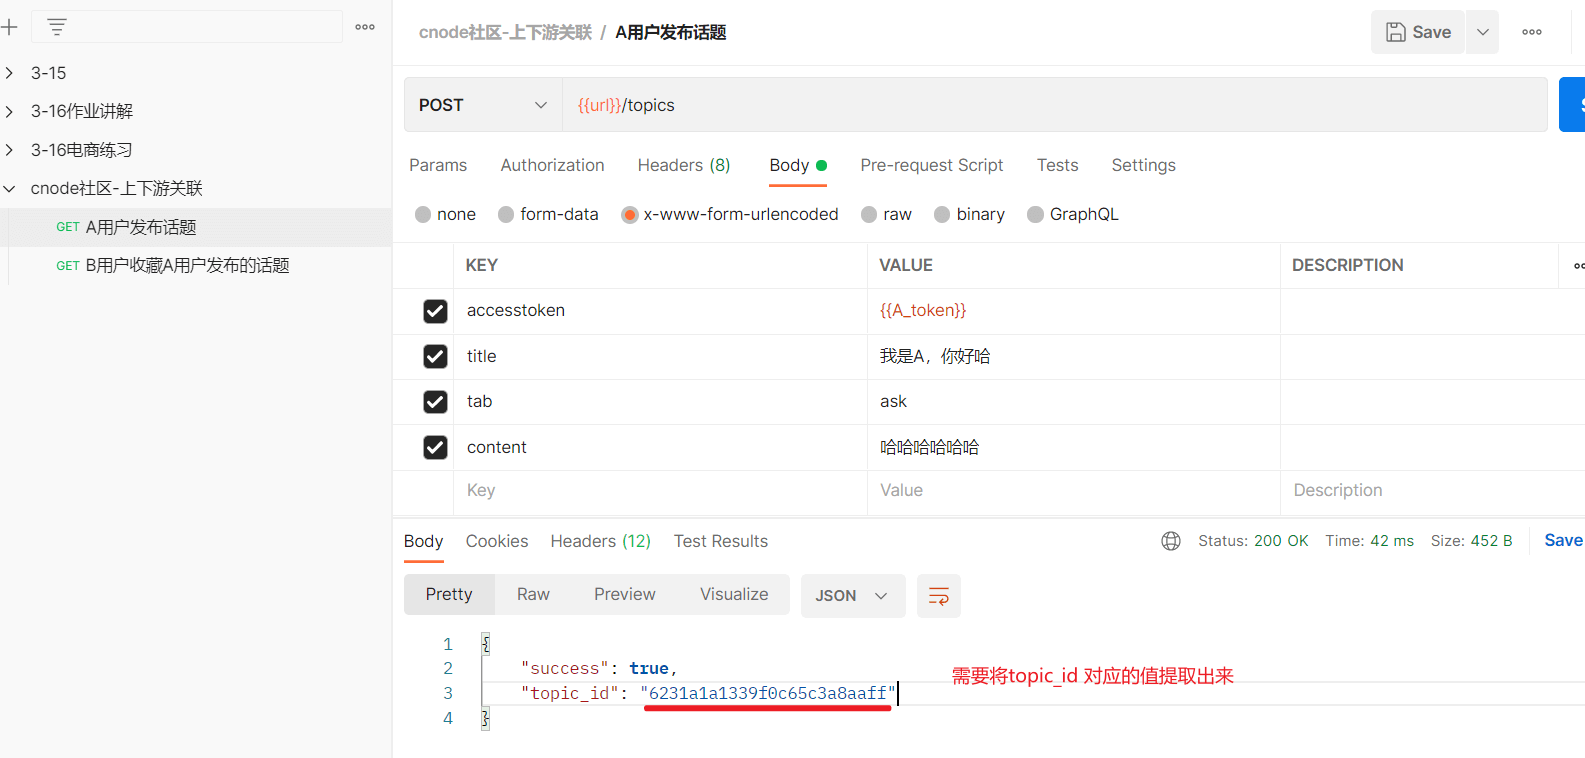Open the Save dropdown arrow
This screenshot has height=758, width=1585.
point(1483,32)
